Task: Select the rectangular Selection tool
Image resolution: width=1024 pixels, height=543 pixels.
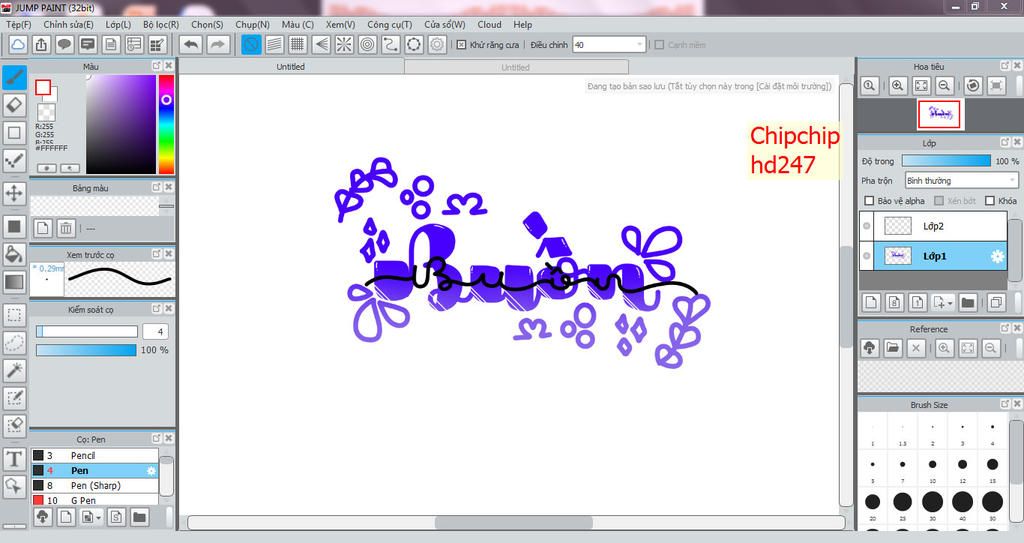Action: click(14, 315)
